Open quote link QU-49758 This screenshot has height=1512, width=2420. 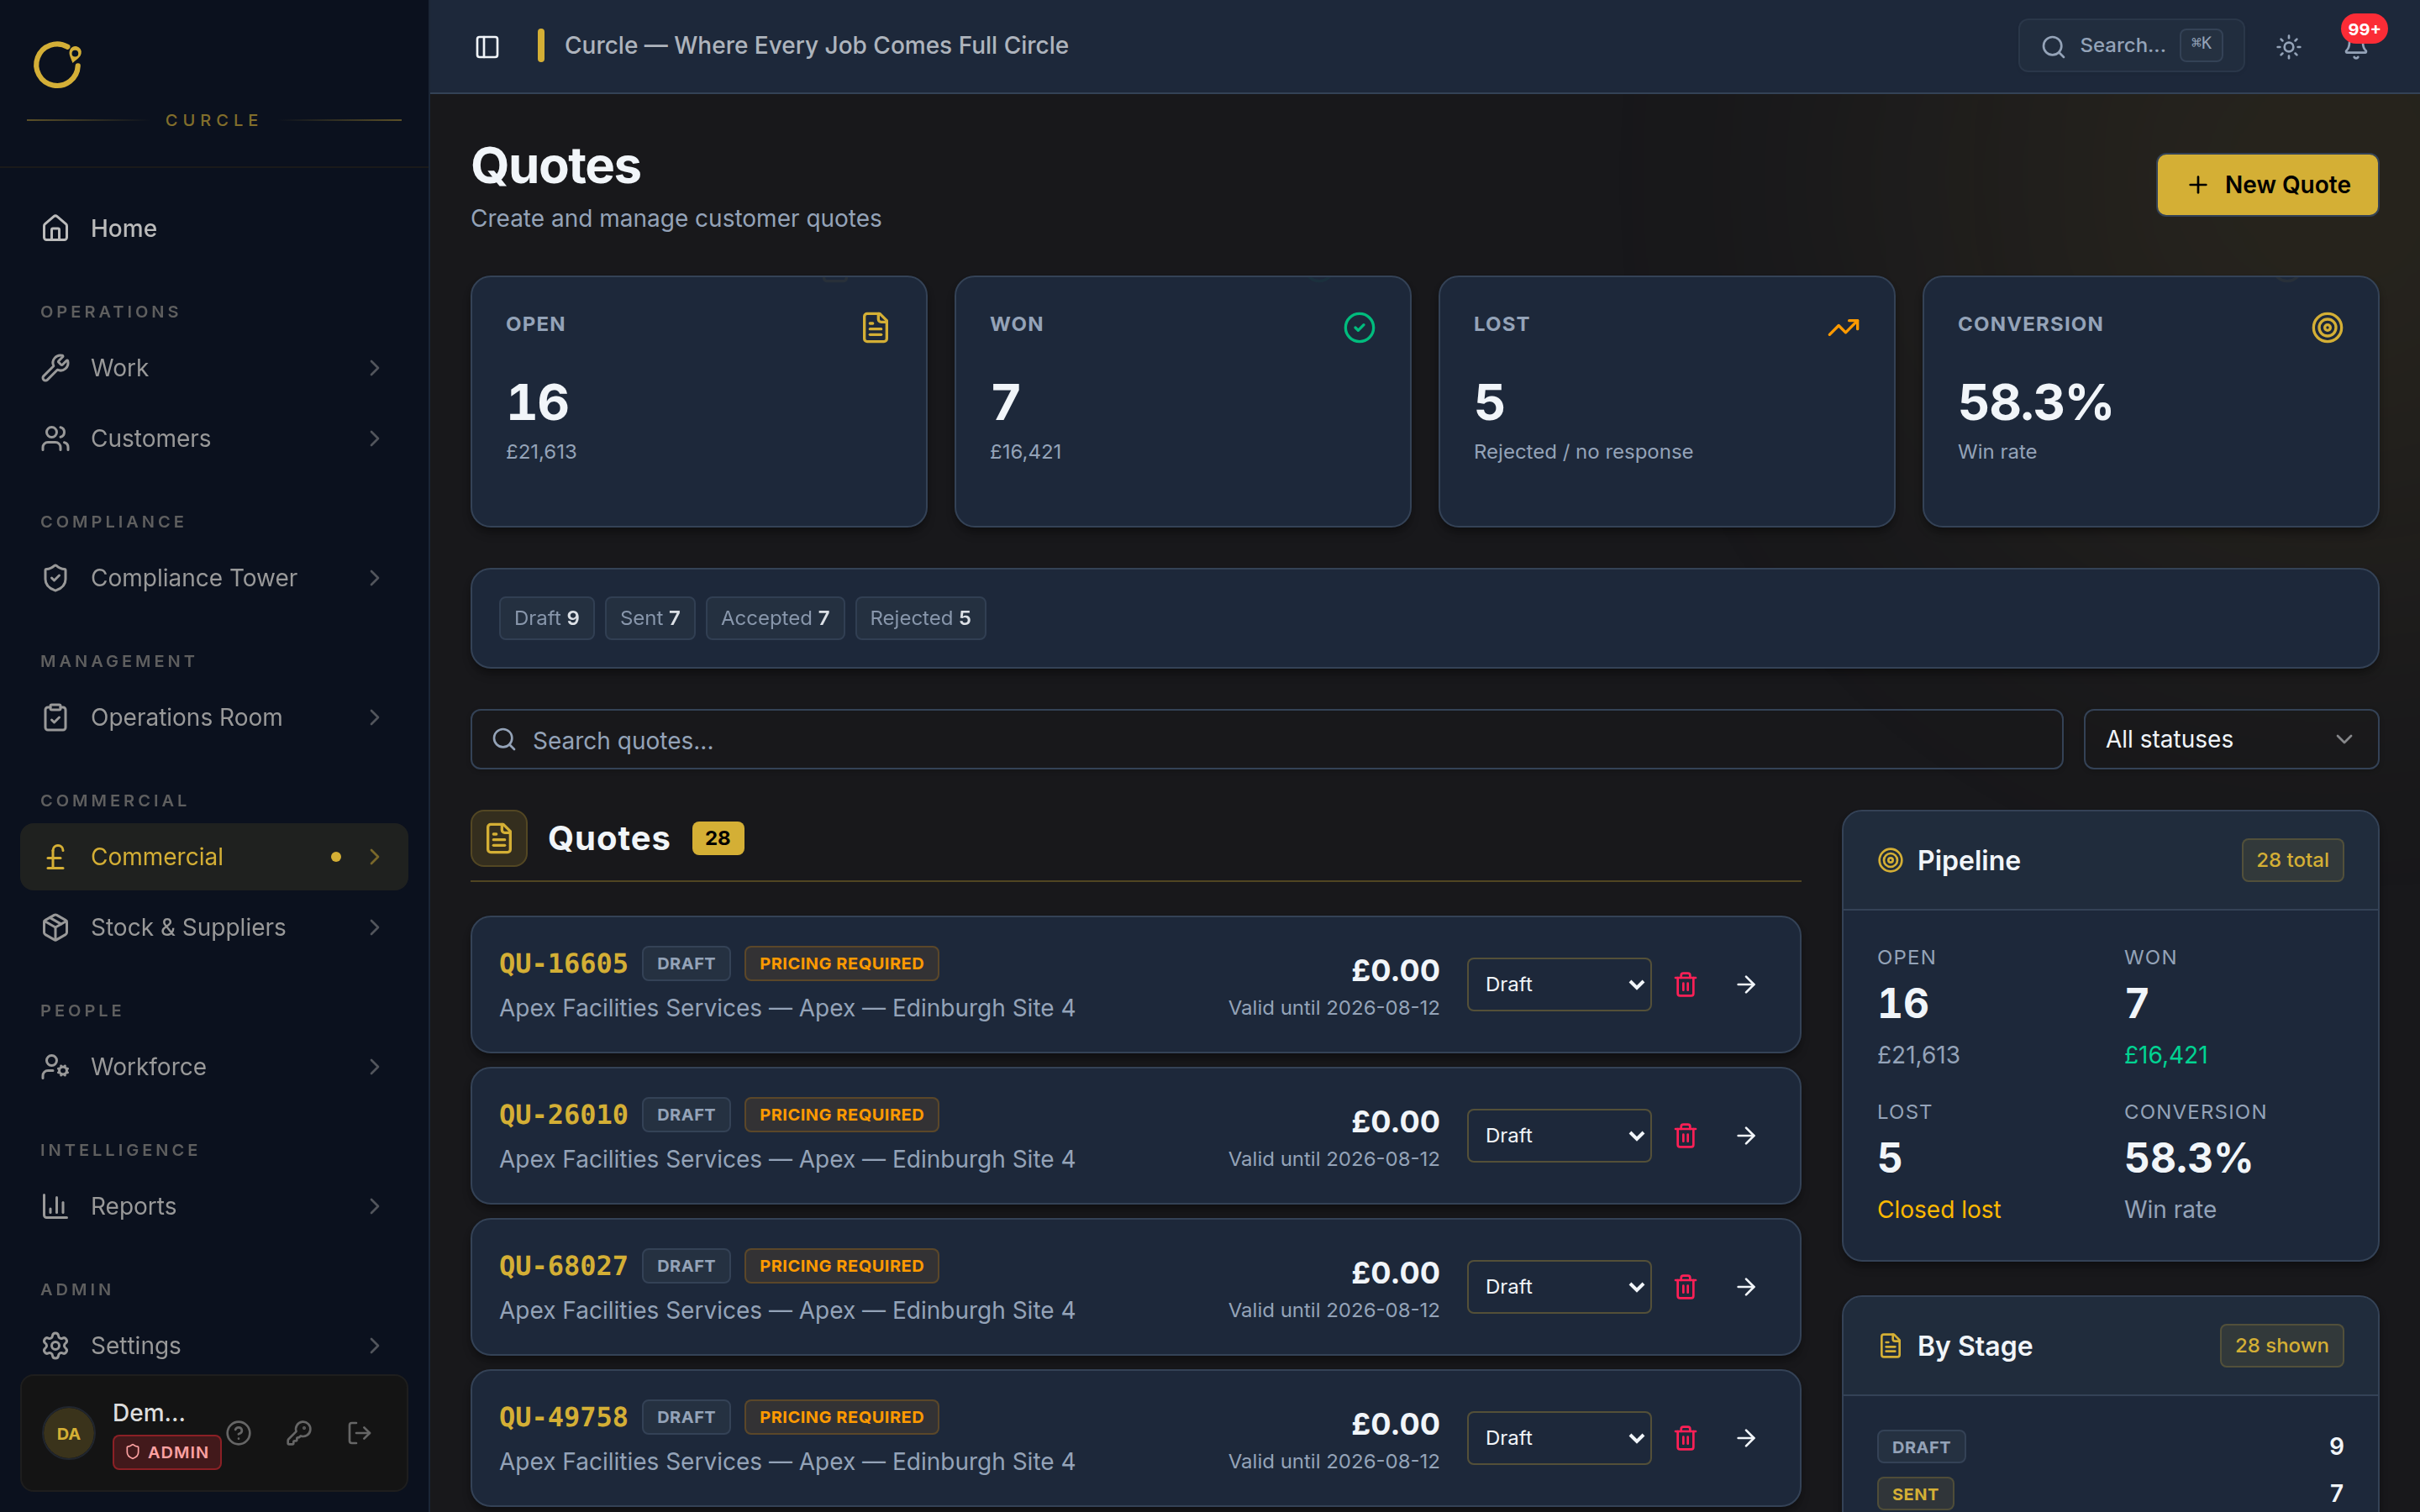563,1417
